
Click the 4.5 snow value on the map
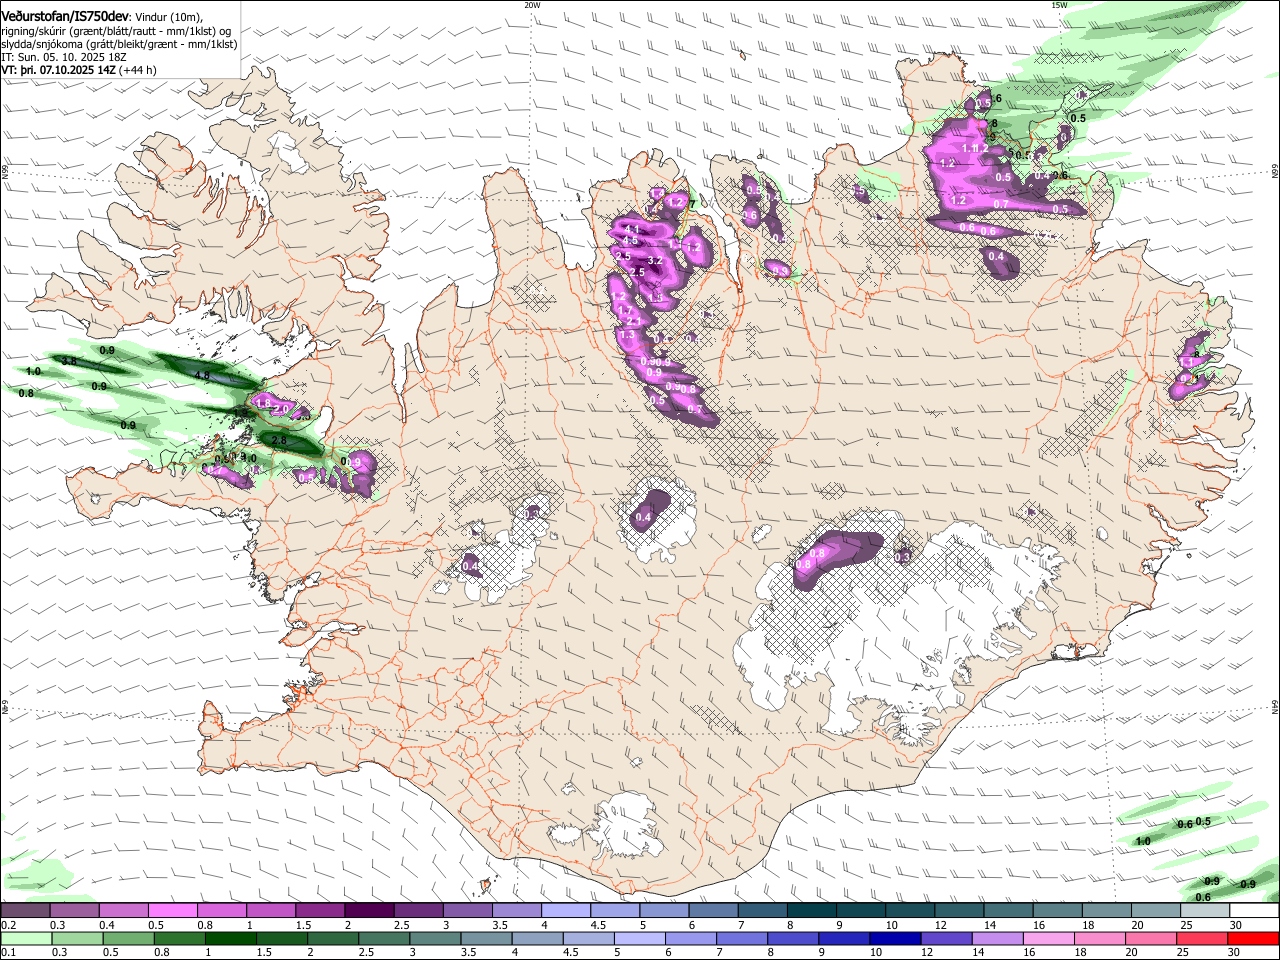click(x=630, y=241)
